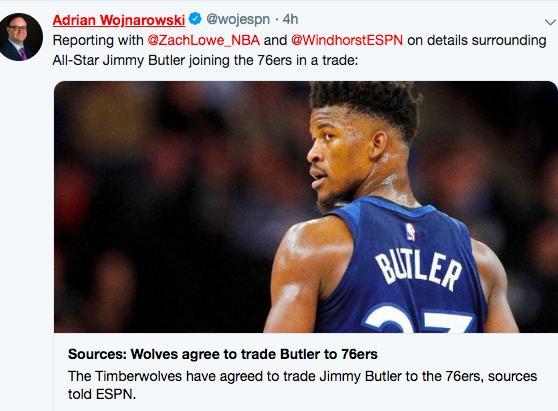The image size is (558, 411).
Task: Click the Reporting with tweet text
Action: [98, 40]
